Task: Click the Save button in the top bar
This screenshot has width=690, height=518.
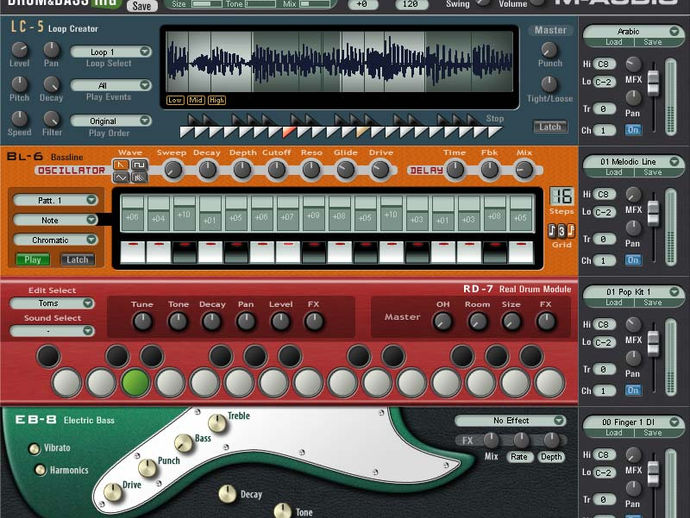Action: (x=142, y=5)
